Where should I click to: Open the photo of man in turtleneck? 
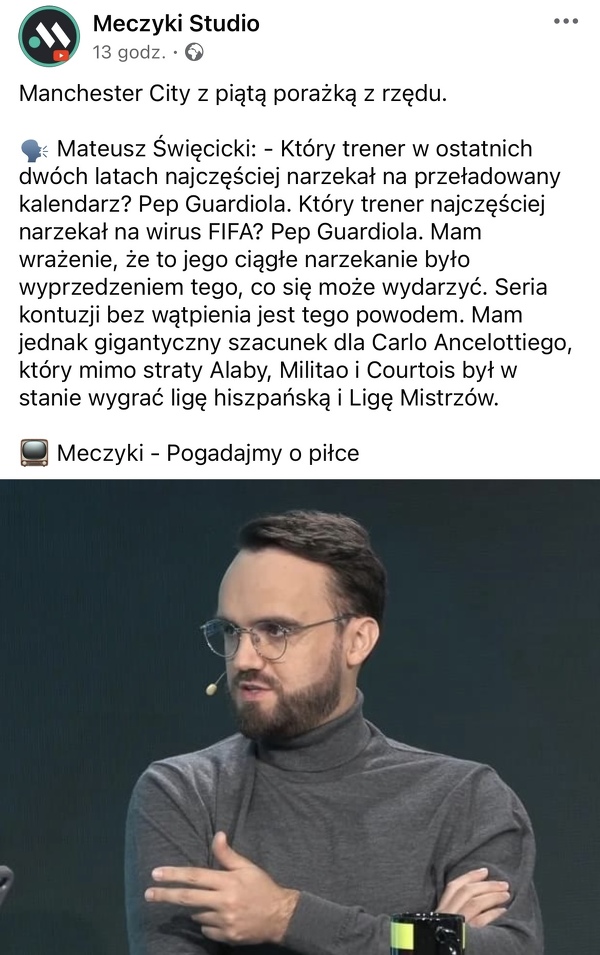(300, 717)
